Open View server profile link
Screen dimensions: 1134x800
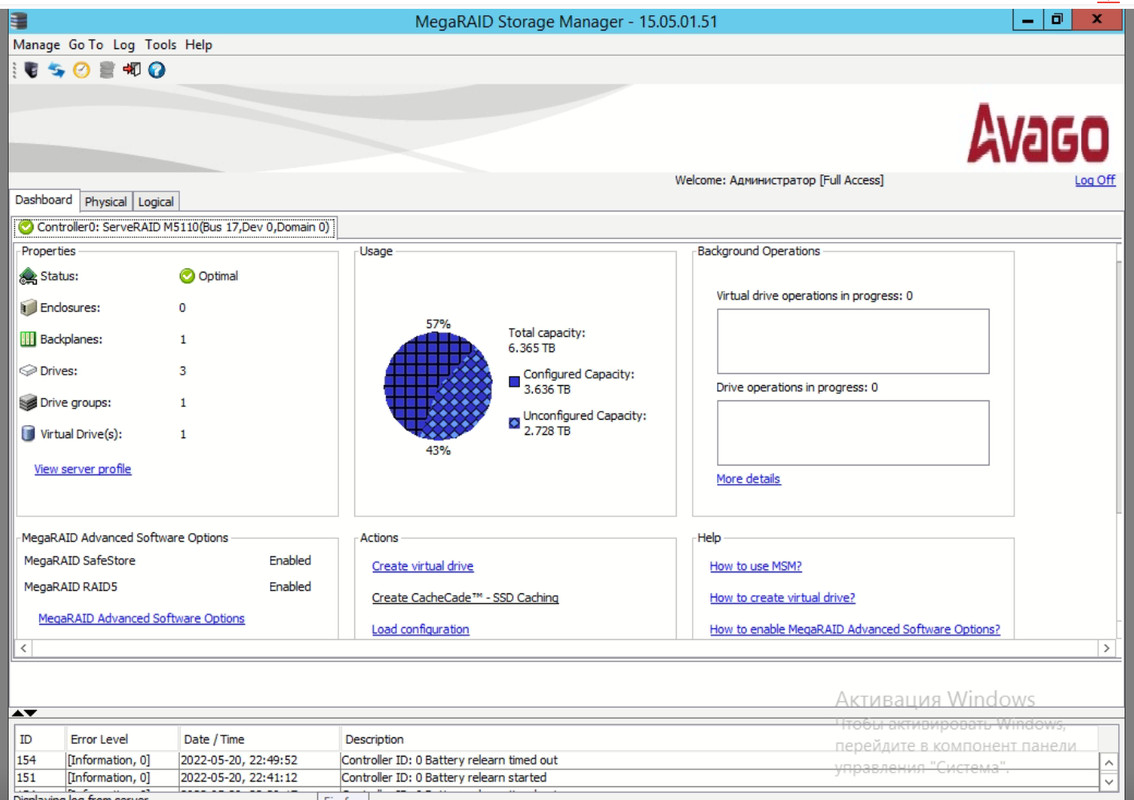tap(82, 469)
